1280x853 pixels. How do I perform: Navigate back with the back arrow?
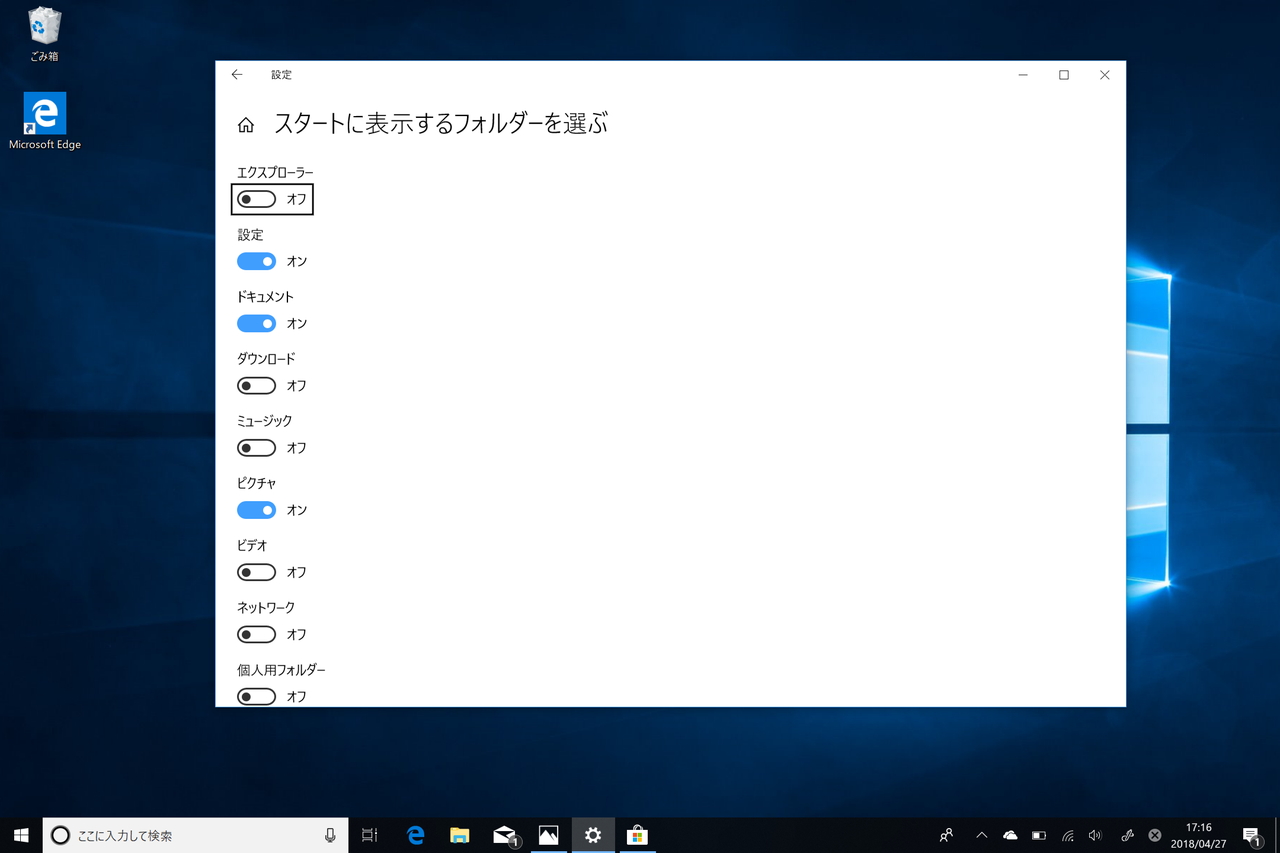[x=237, y=74]
